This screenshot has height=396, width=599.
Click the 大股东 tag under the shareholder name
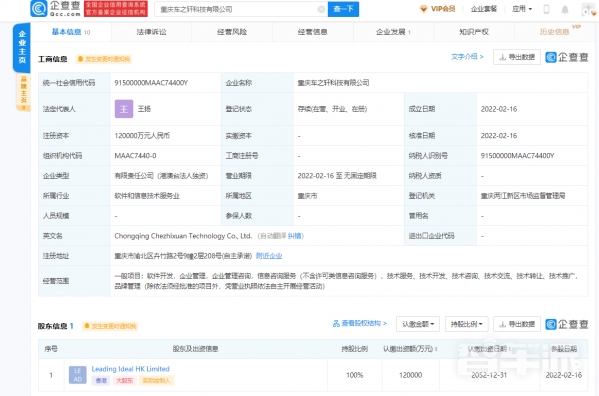(125, 380)
